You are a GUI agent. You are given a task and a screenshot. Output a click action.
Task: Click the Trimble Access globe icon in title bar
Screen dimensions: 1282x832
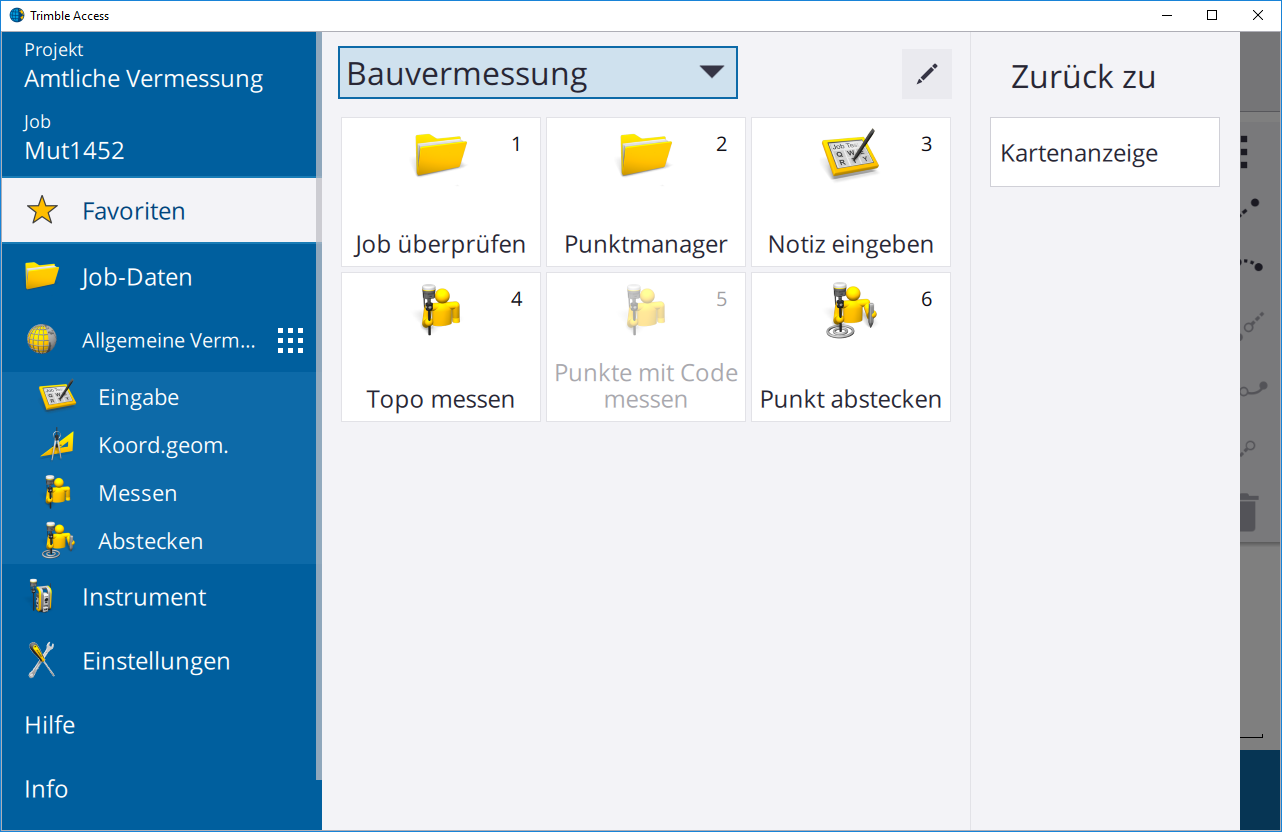click(16, 15)
